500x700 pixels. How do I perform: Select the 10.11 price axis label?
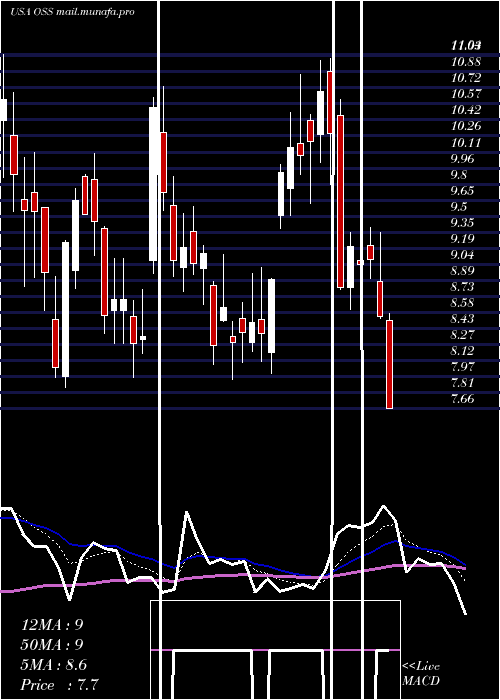point(466,143)
